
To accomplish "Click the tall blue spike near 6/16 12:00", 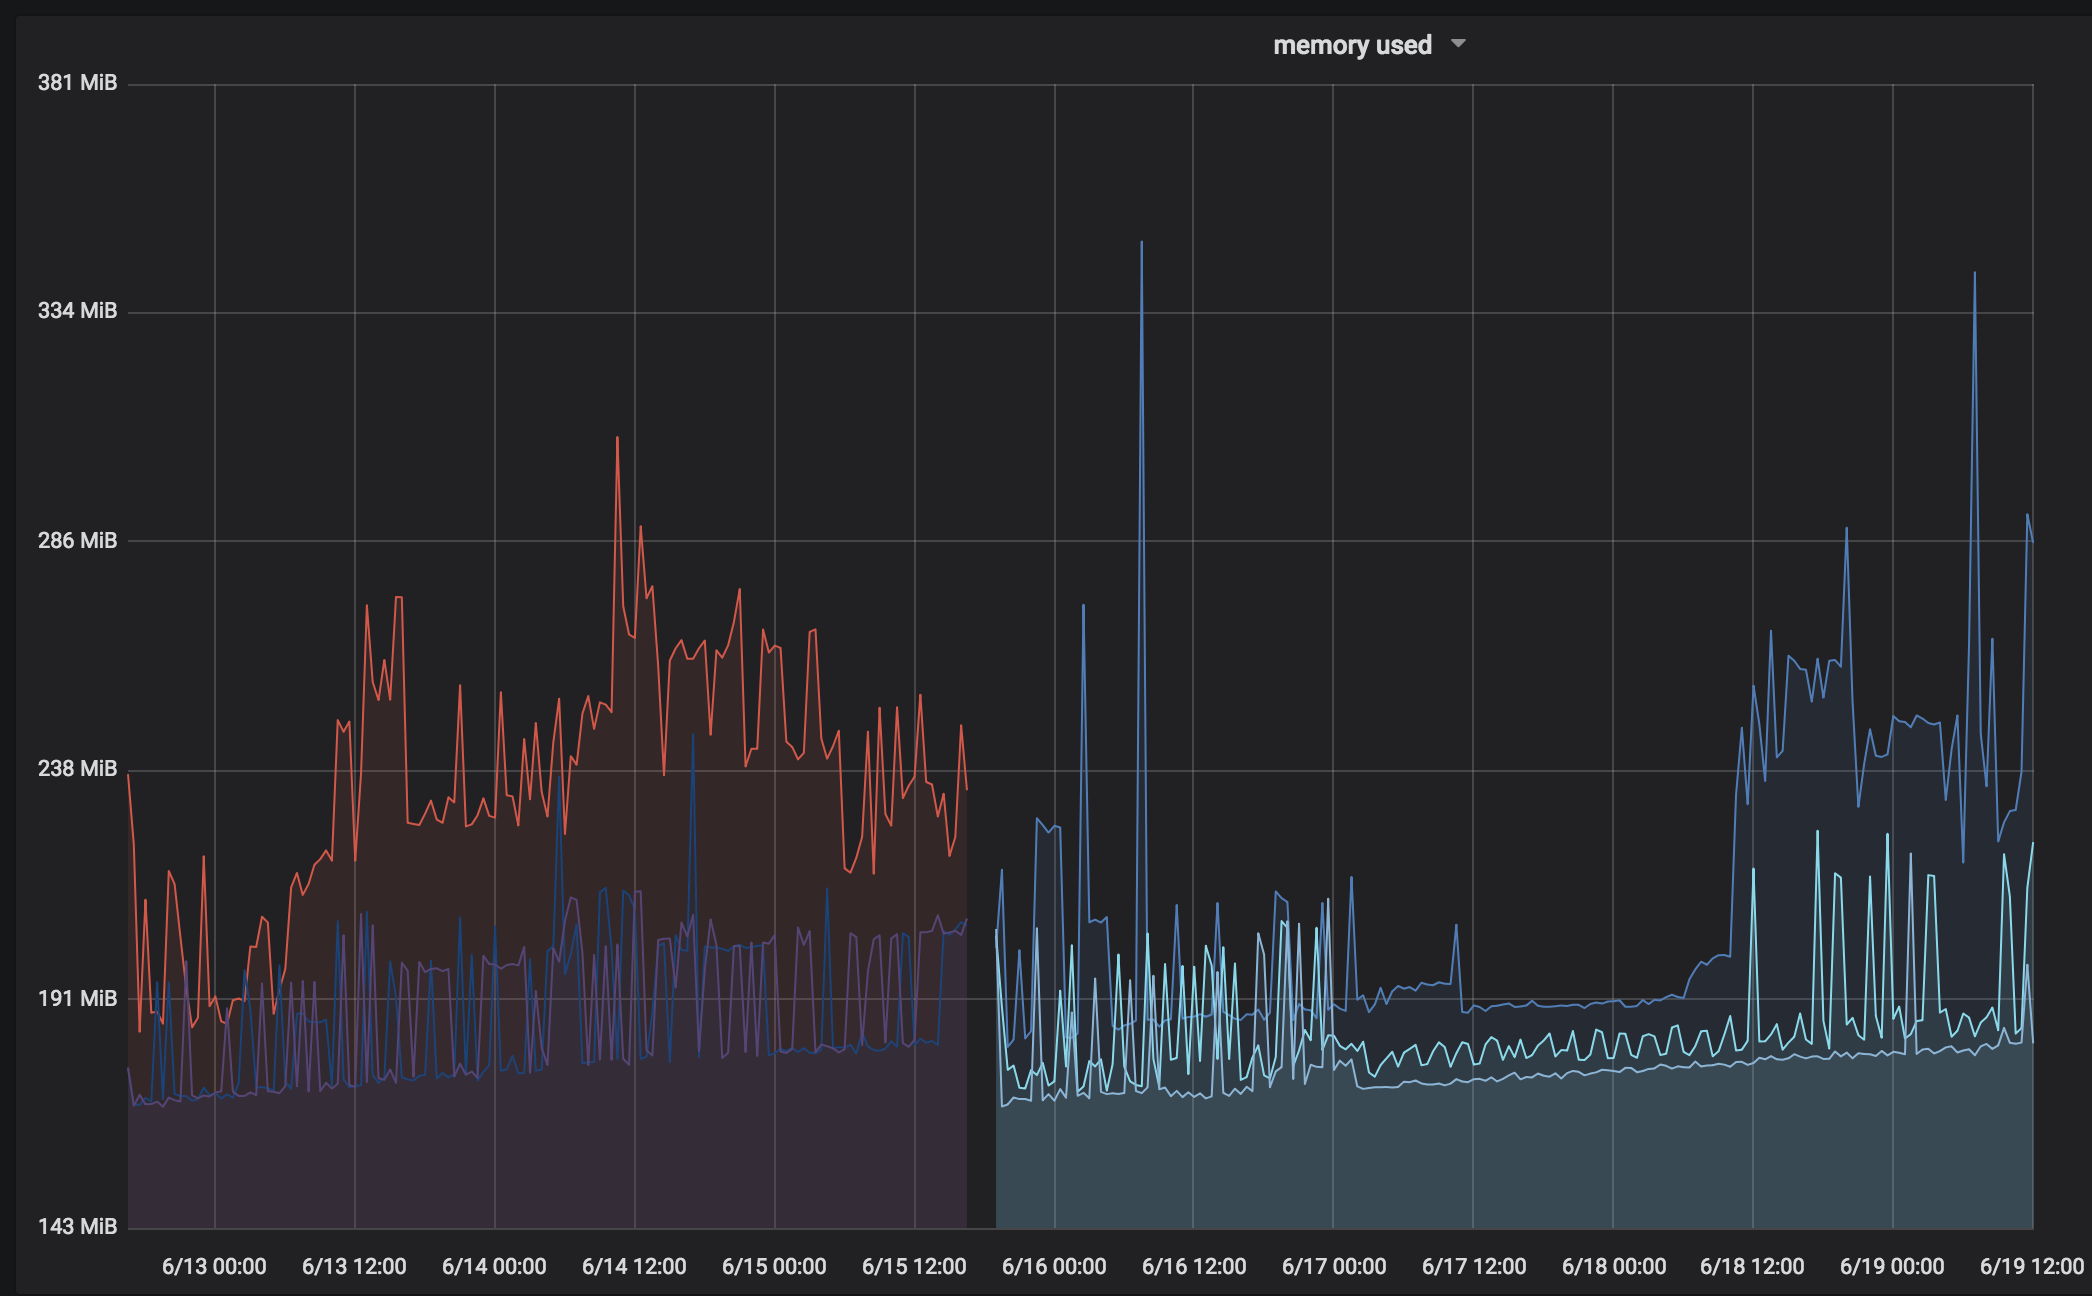I will point(1142,300).
